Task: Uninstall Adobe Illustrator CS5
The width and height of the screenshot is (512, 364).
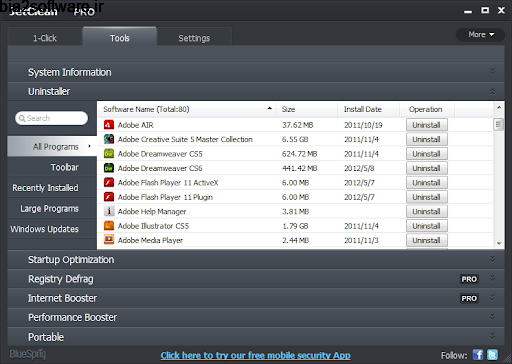Action: coord(427,226)
